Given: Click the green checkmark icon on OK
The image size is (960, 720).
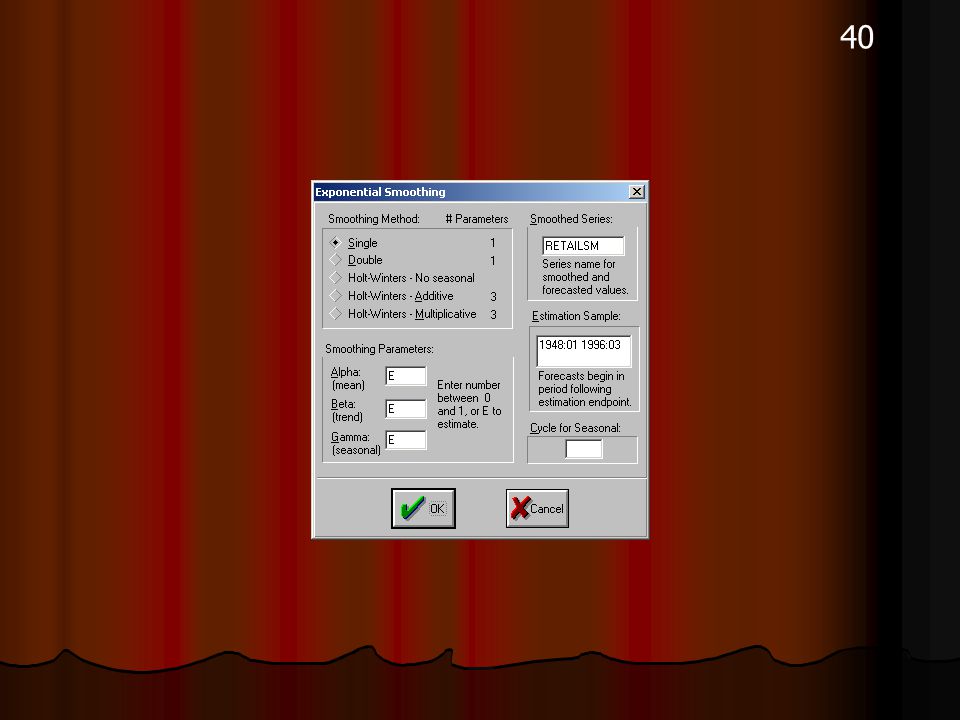Looking at the screenshot, I should coord(412,508).
